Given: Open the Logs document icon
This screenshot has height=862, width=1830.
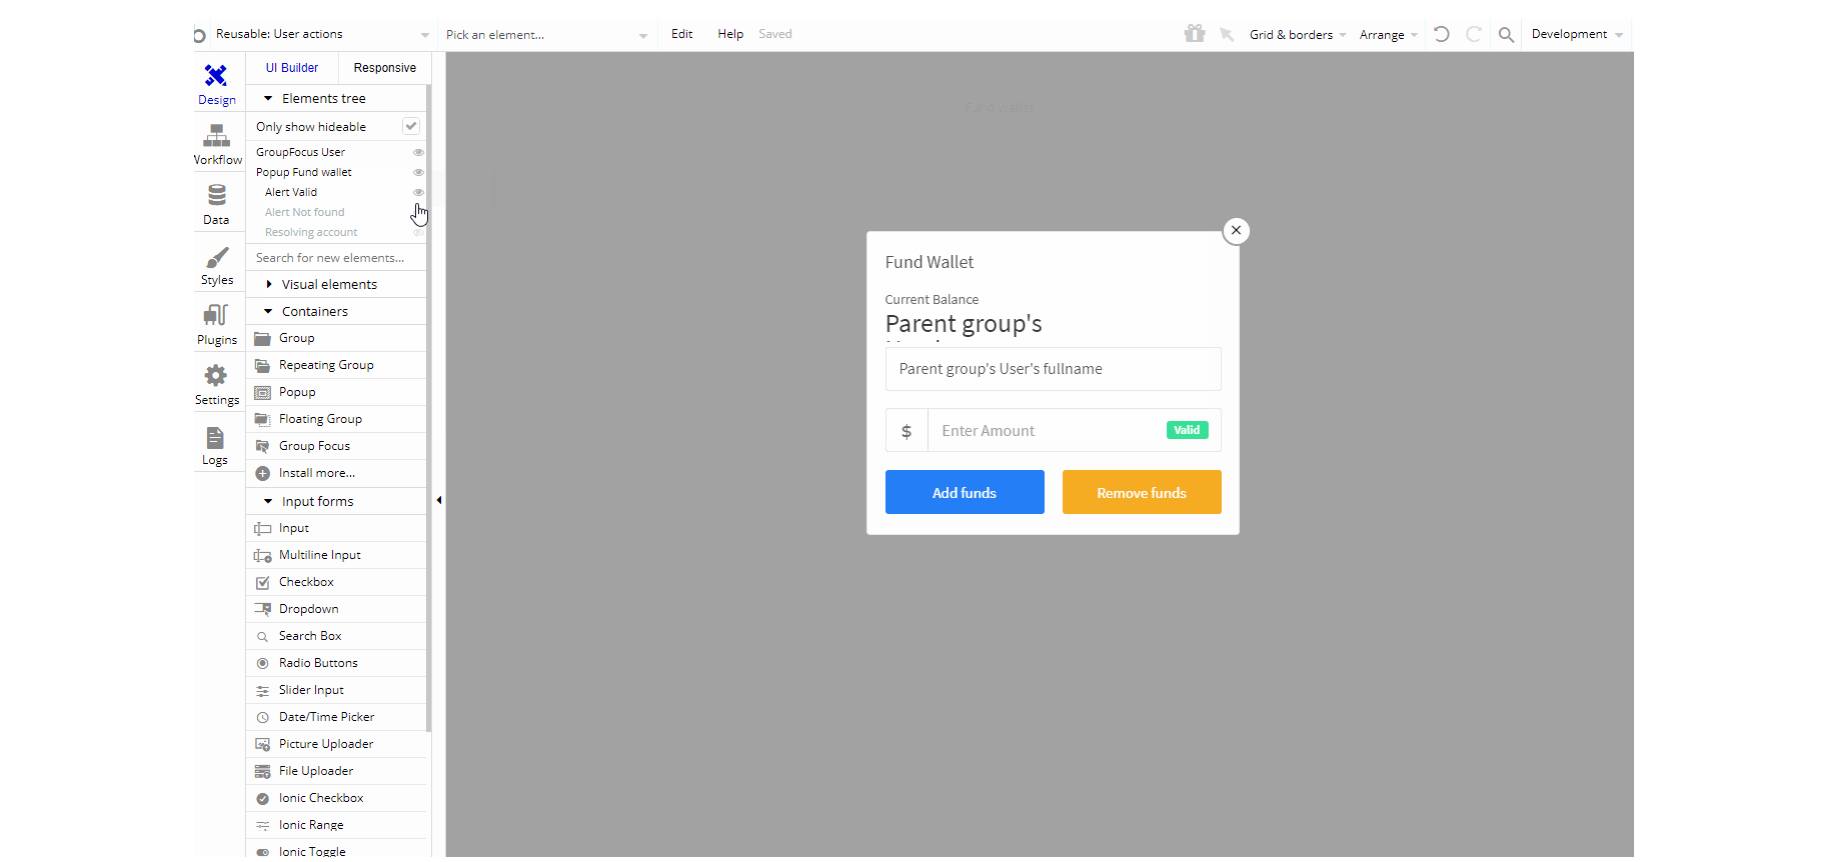Looking at the screenshot, I should pos(215,438).
